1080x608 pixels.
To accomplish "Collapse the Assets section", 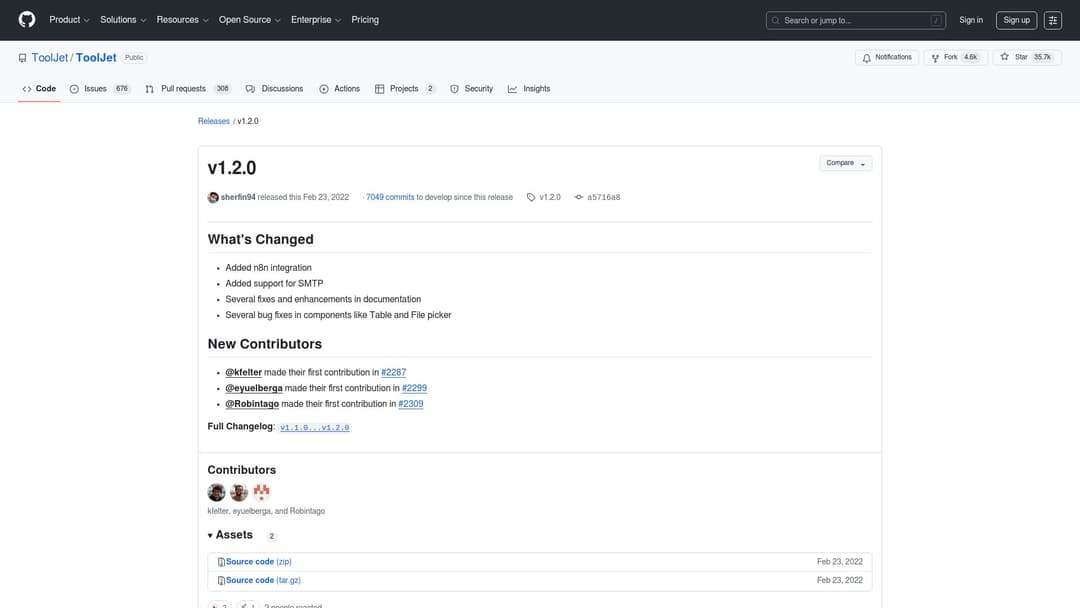I will [x=231, y=535].
